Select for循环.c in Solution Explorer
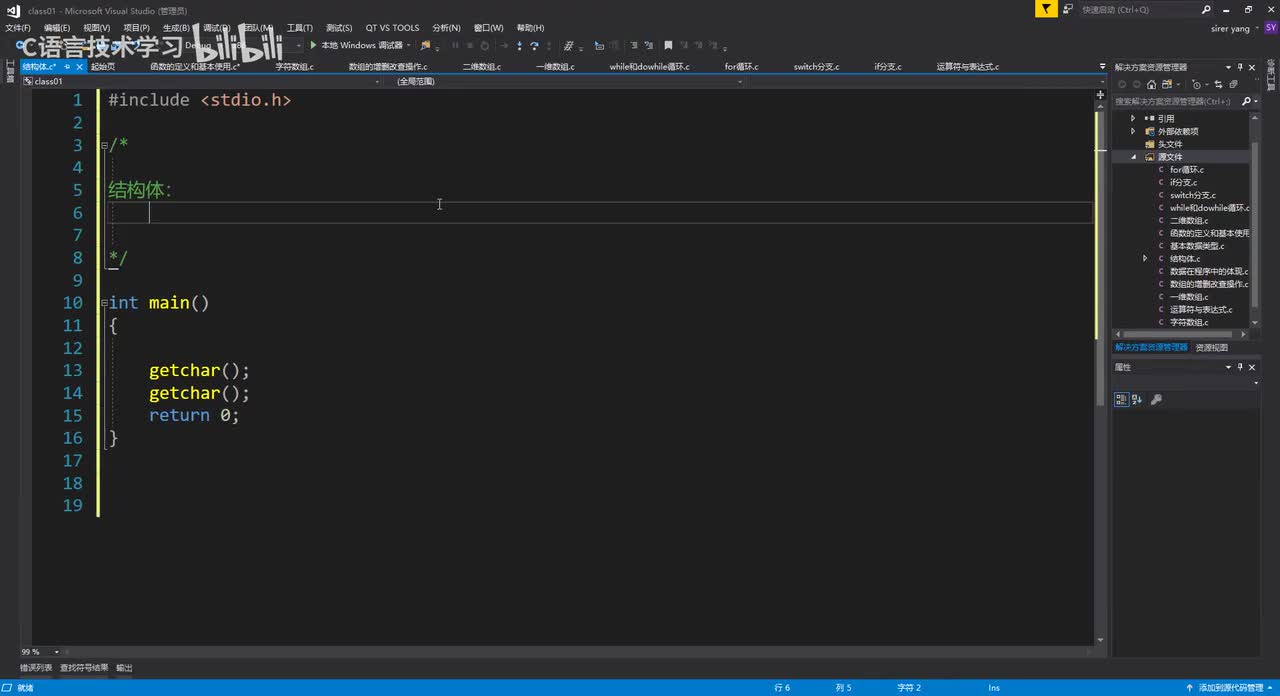The image size is (1280, 696). 1186,169
